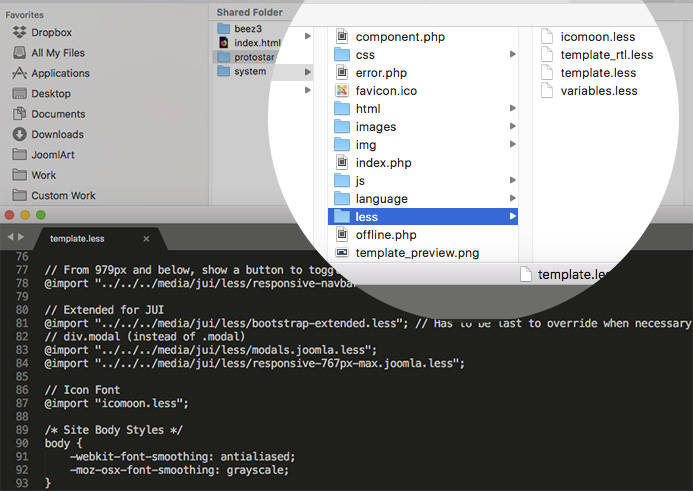Select the Applications sidebar icon

[x=20, y=73]
